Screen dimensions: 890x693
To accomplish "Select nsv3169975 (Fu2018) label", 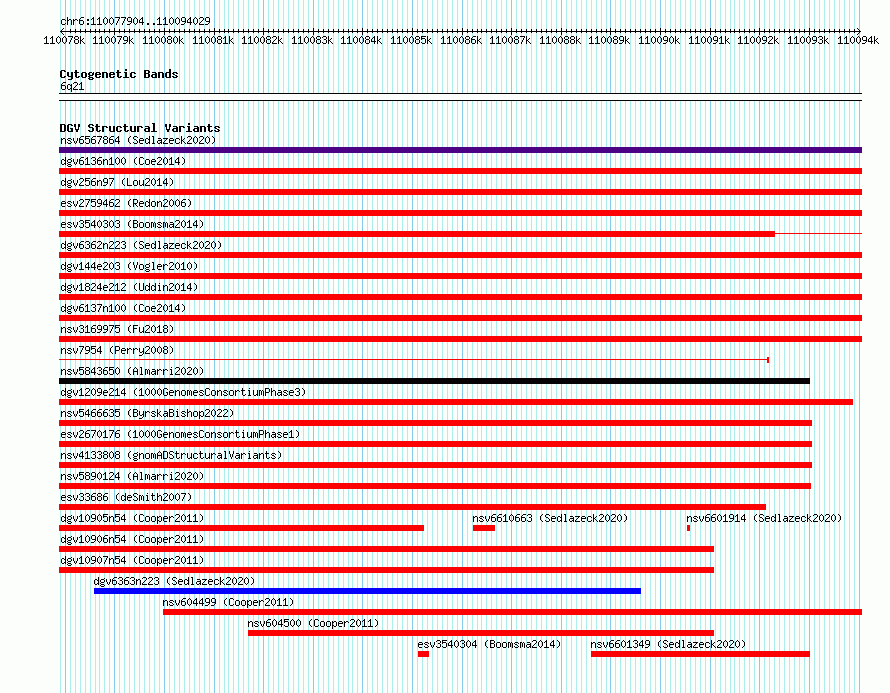I will (x=117, y=329).
